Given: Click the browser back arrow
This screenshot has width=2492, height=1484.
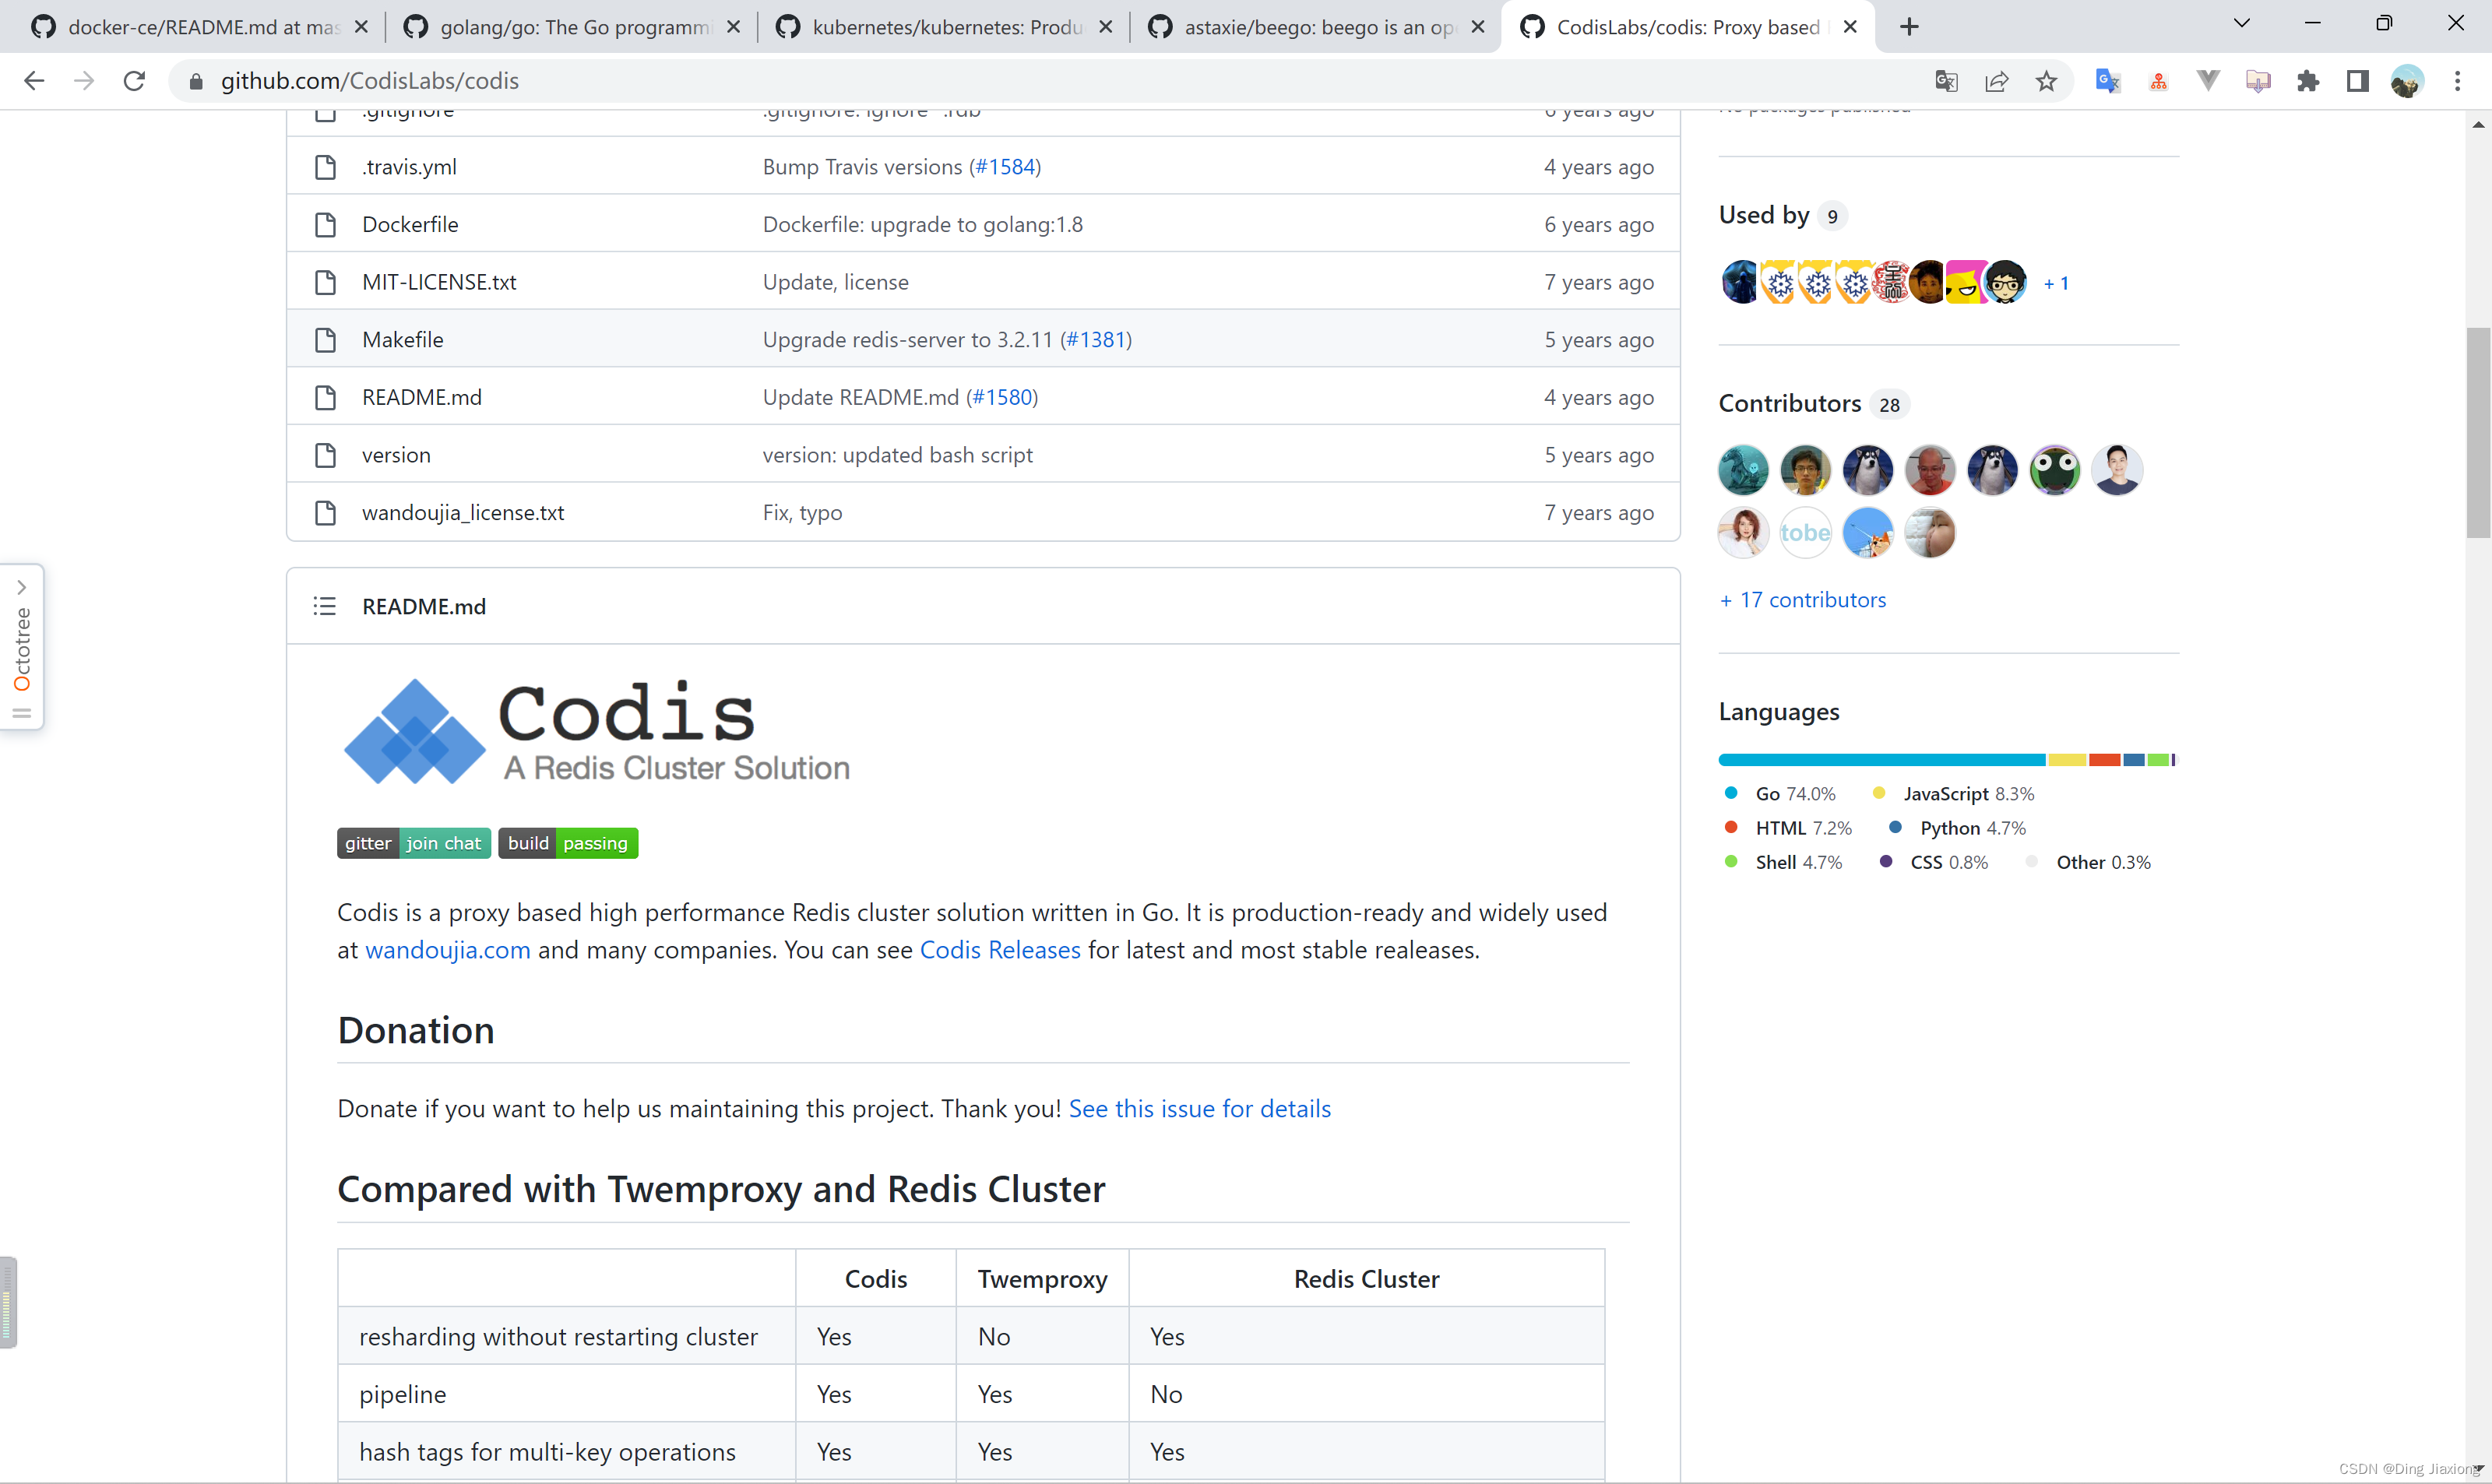Looking at the screenshot, I should 34,81.
